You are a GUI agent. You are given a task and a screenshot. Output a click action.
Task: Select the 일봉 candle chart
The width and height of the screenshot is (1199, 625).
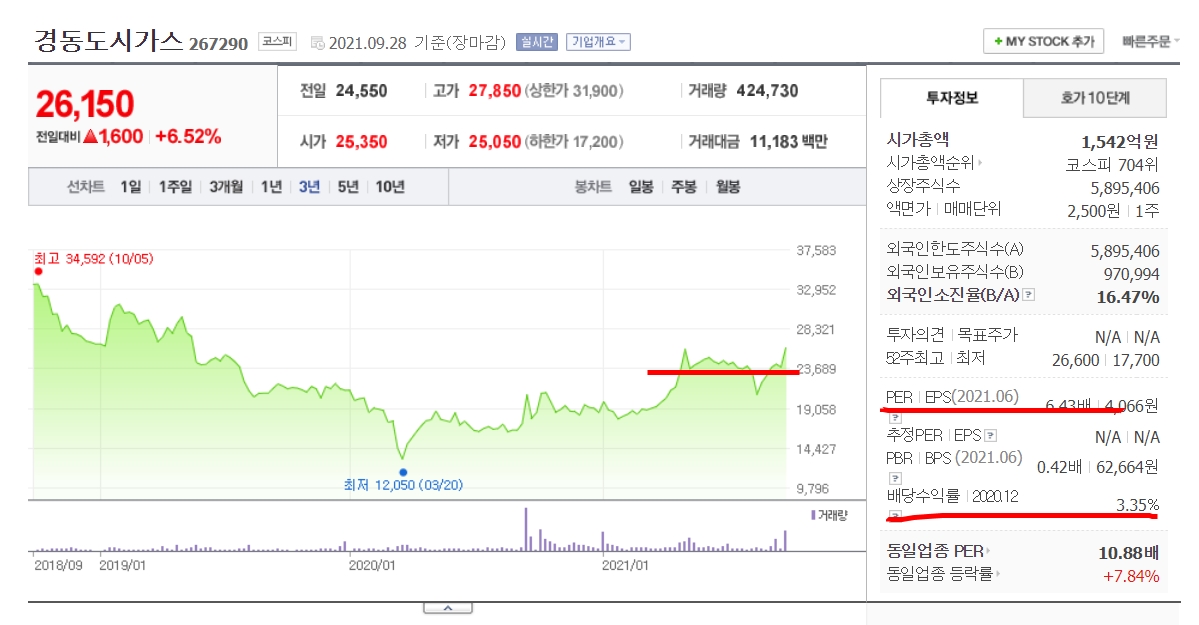(x=641, y=187)
